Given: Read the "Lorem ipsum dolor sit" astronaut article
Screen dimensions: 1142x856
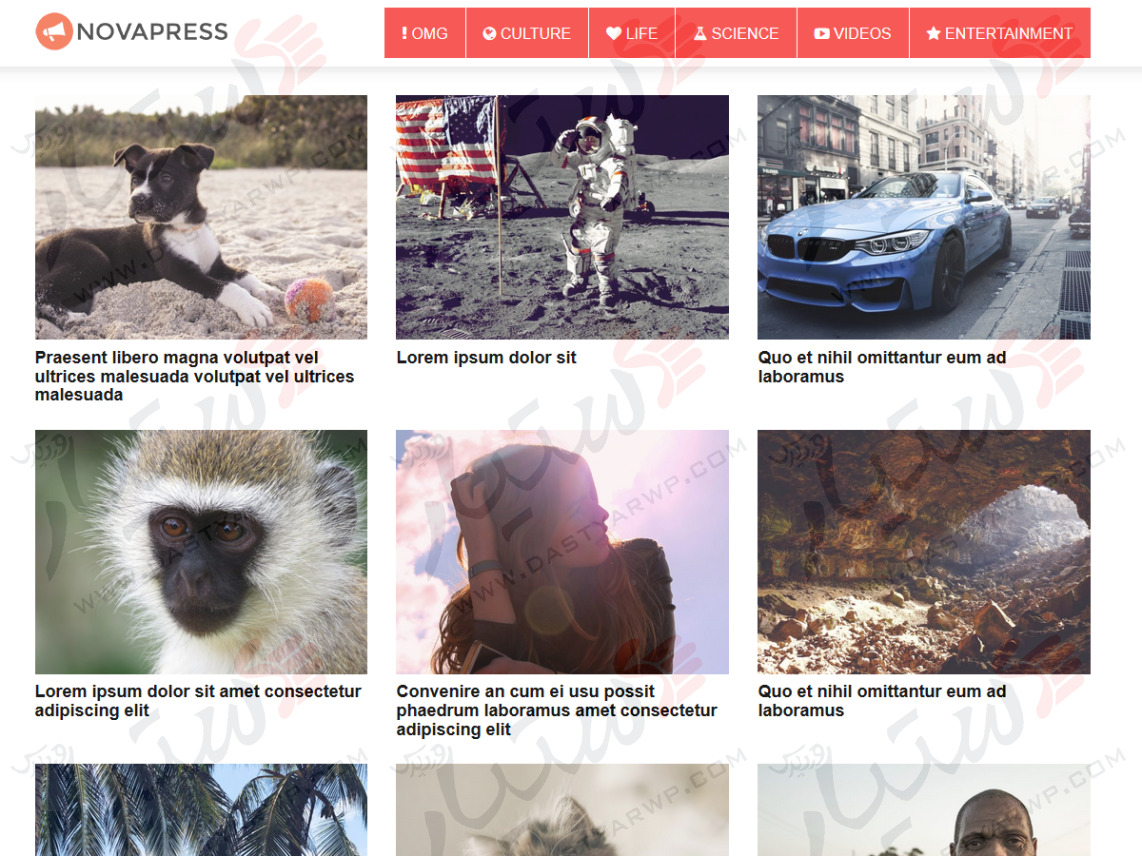Looking at the screenshot, I should coord(486,358).
